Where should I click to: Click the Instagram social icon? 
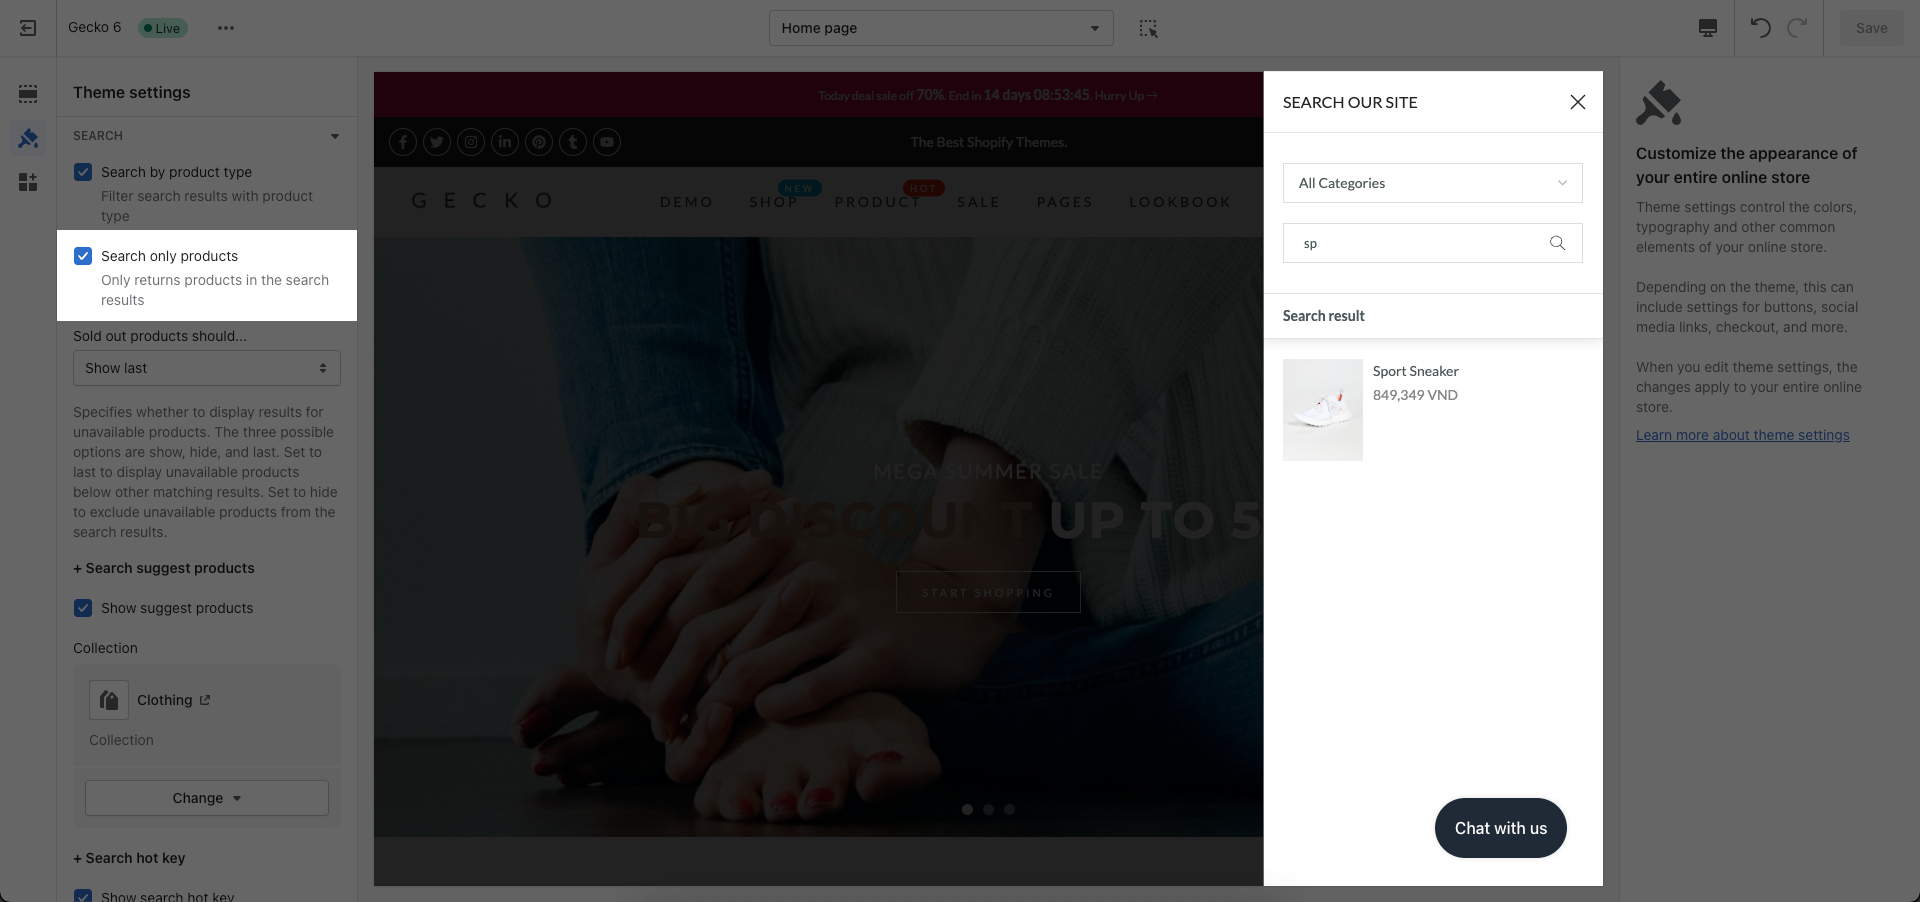click(471, 142)
